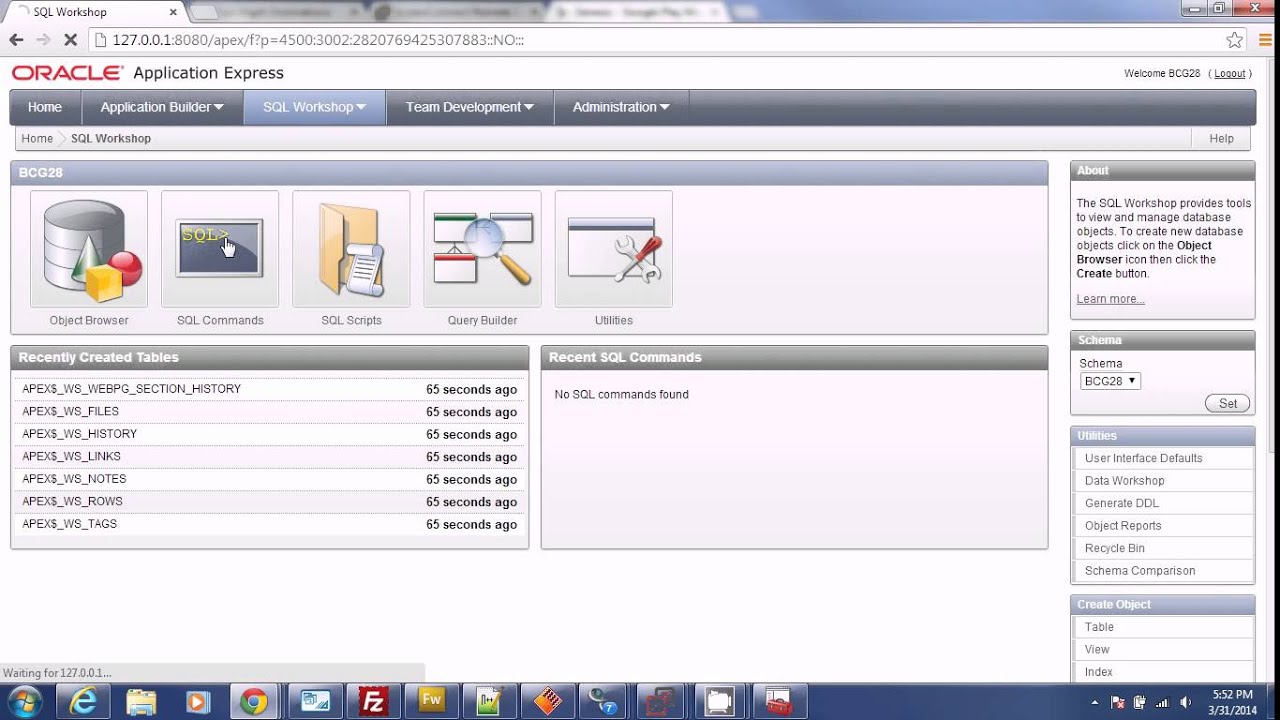Expand the Application Builder menu arrow

pyautogui.click(x=219, y=107)
